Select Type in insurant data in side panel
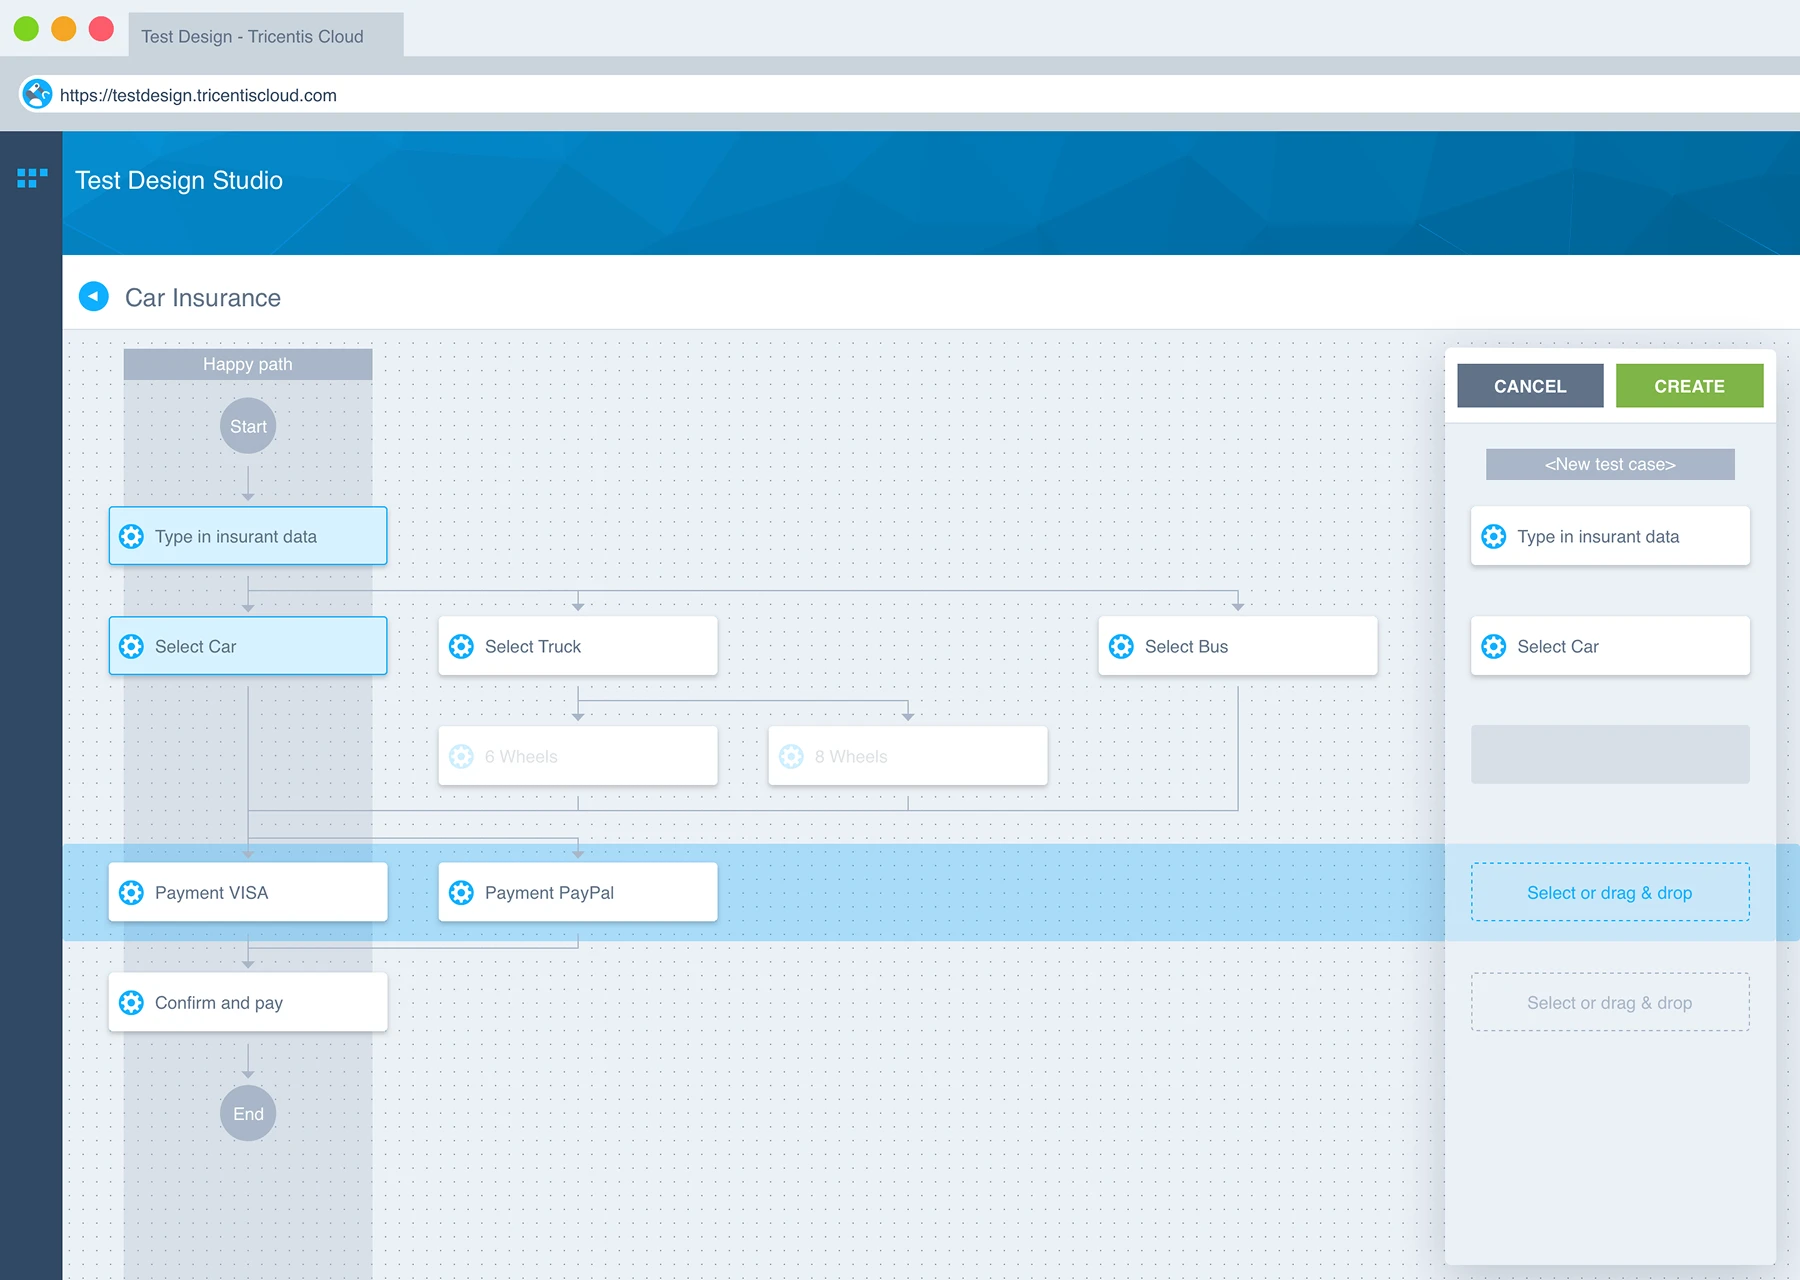 point(1609,537)
